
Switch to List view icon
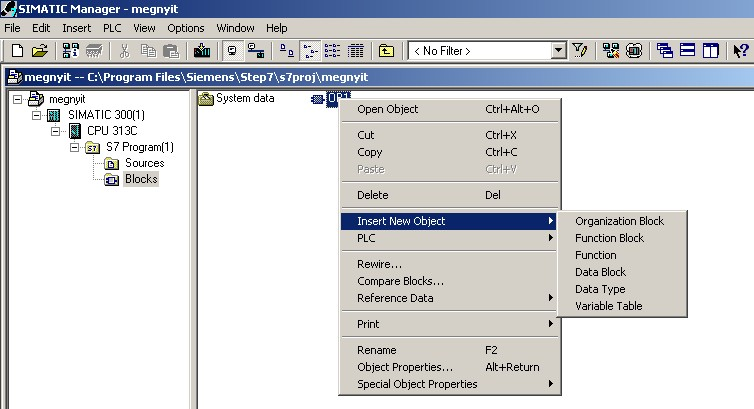332,50
